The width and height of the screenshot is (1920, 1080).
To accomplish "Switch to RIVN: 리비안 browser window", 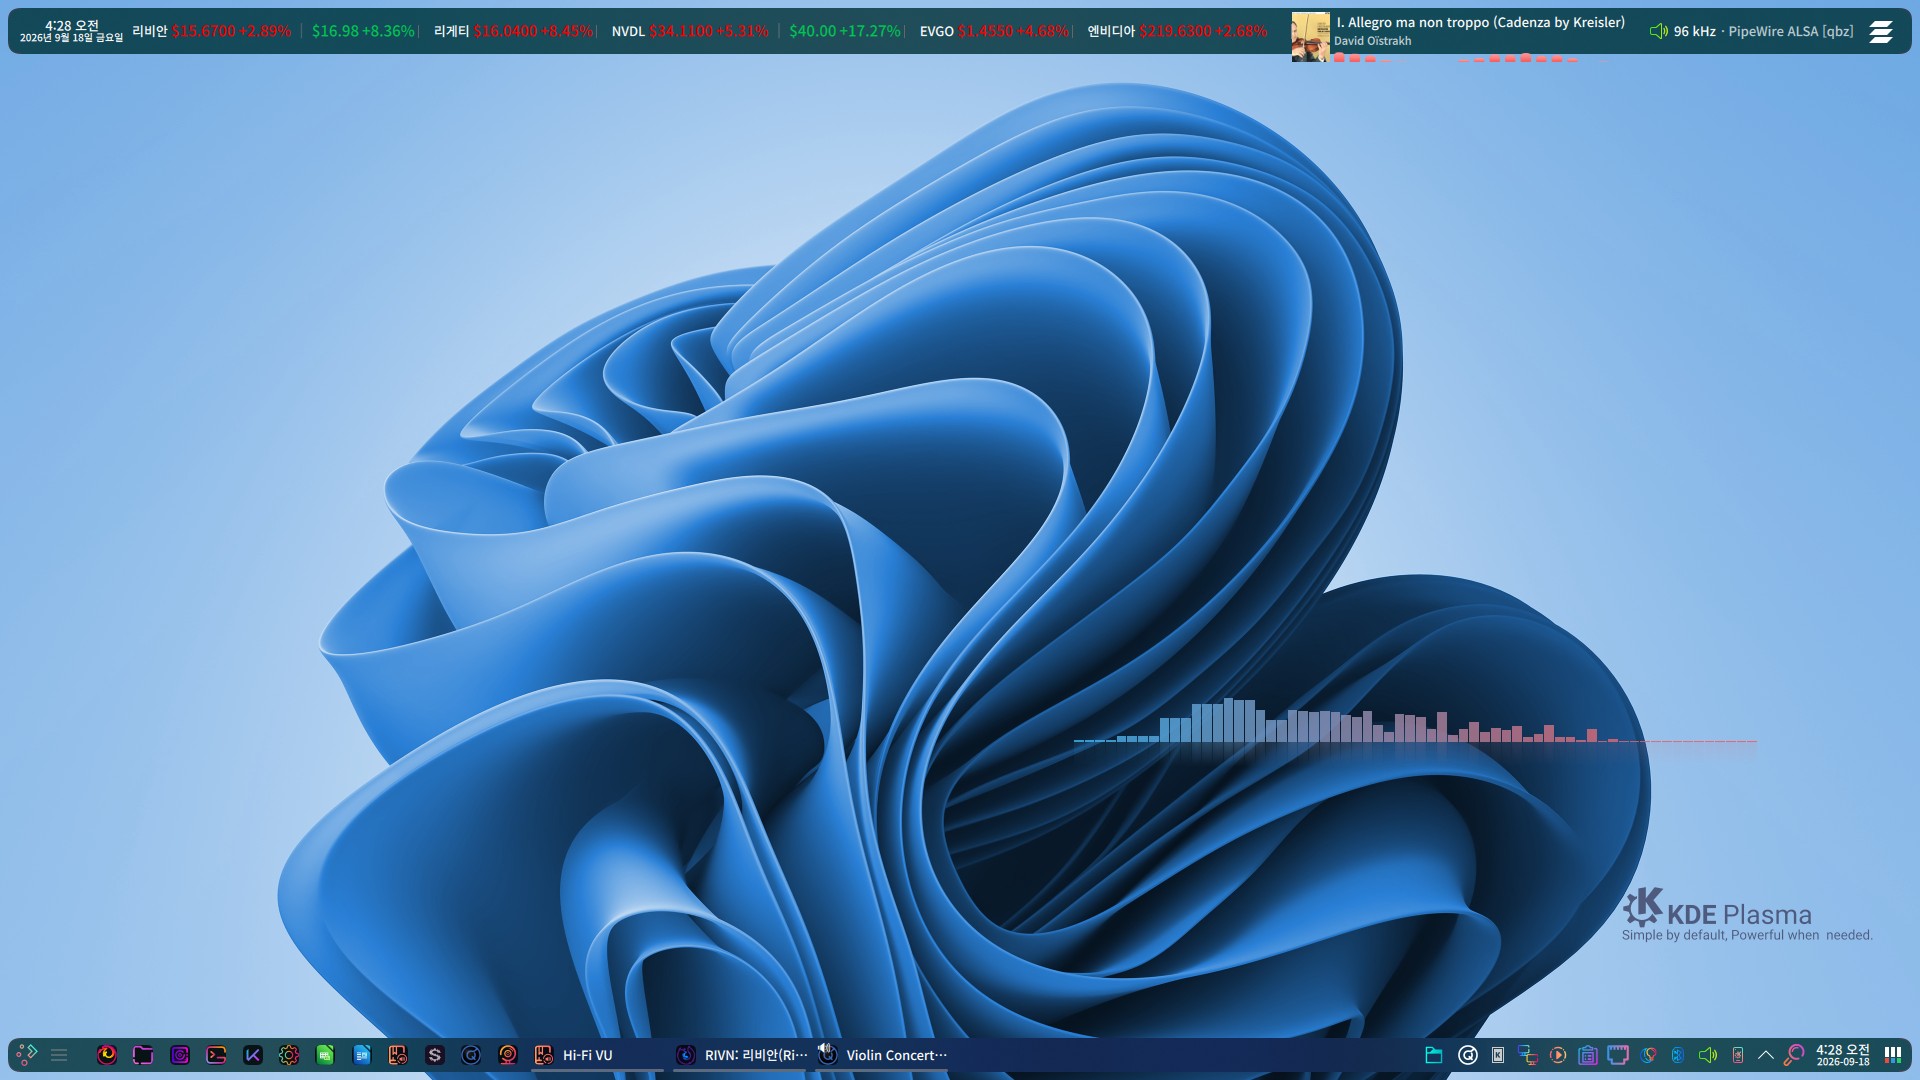I will [739, 1054].
